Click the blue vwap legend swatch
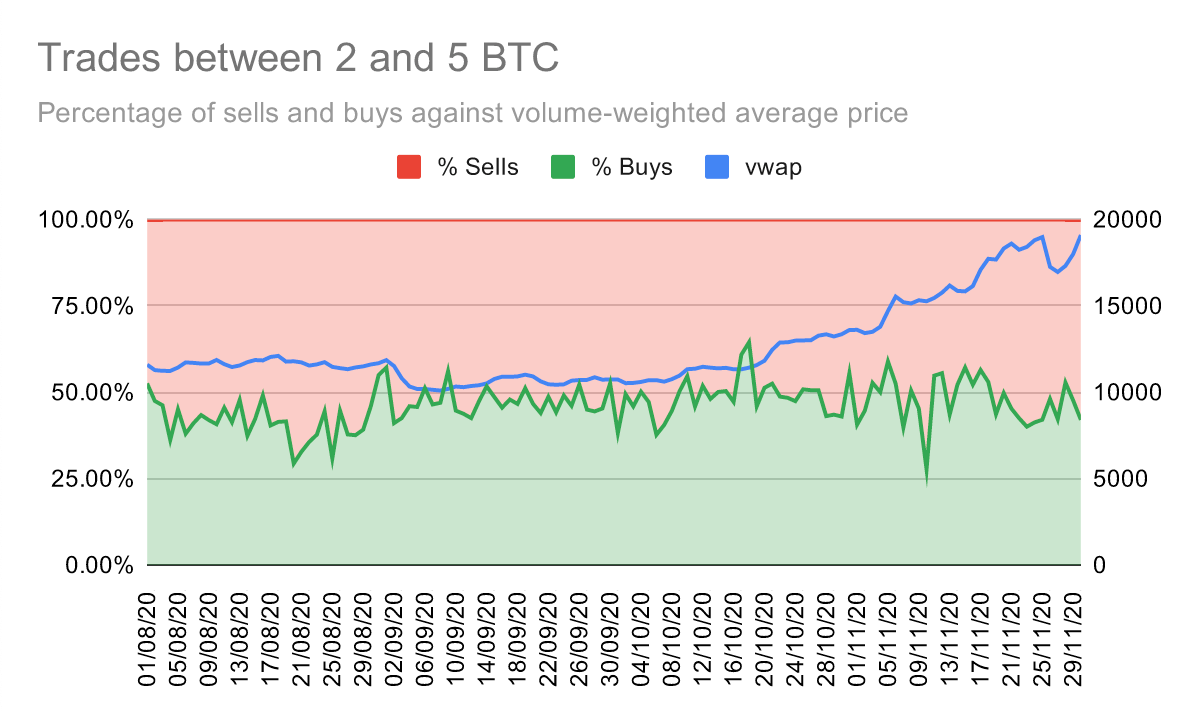 click(717, 167)
